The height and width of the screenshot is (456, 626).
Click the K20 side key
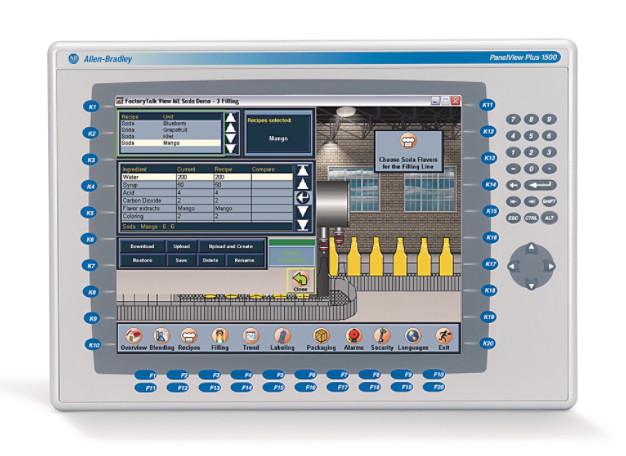[x=488, y=343]
